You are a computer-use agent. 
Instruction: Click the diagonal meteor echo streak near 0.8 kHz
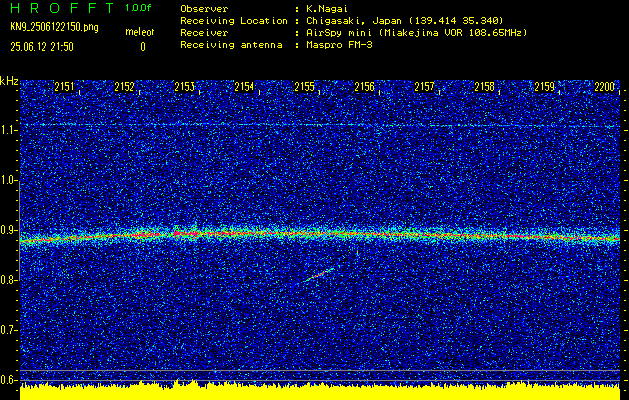[x=320, y=275]
